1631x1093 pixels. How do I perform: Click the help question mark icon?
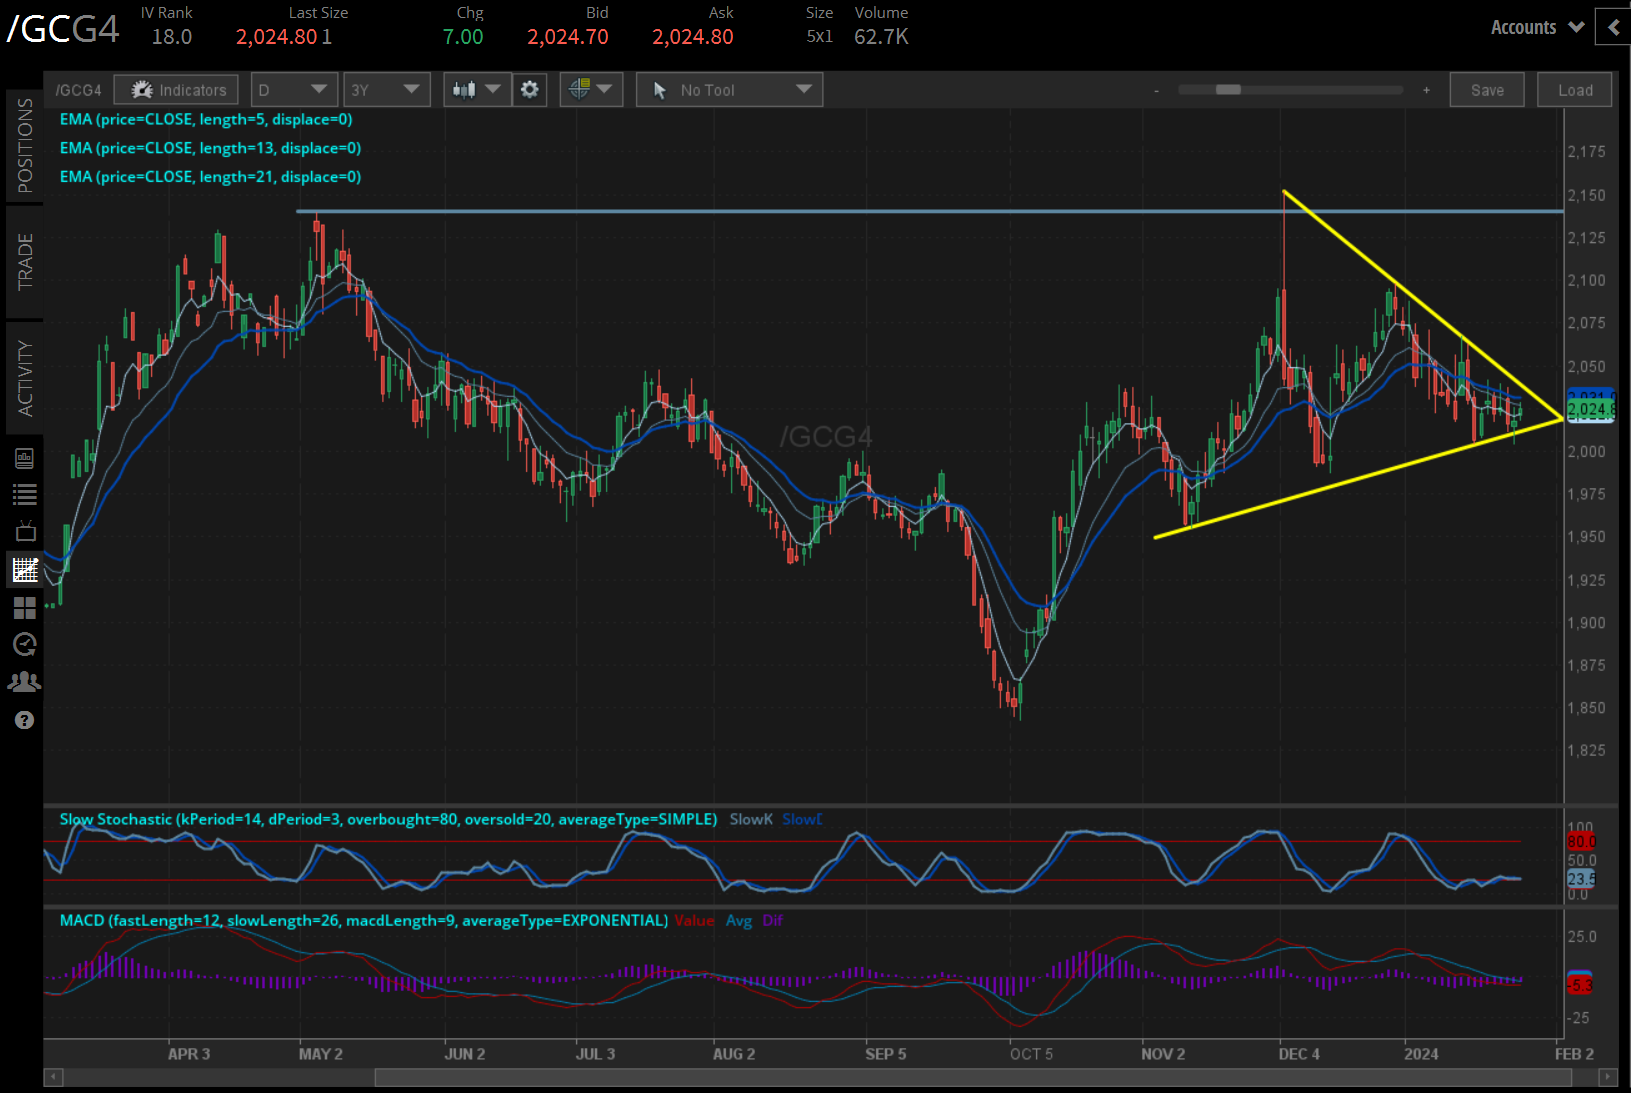pos(25,720)
